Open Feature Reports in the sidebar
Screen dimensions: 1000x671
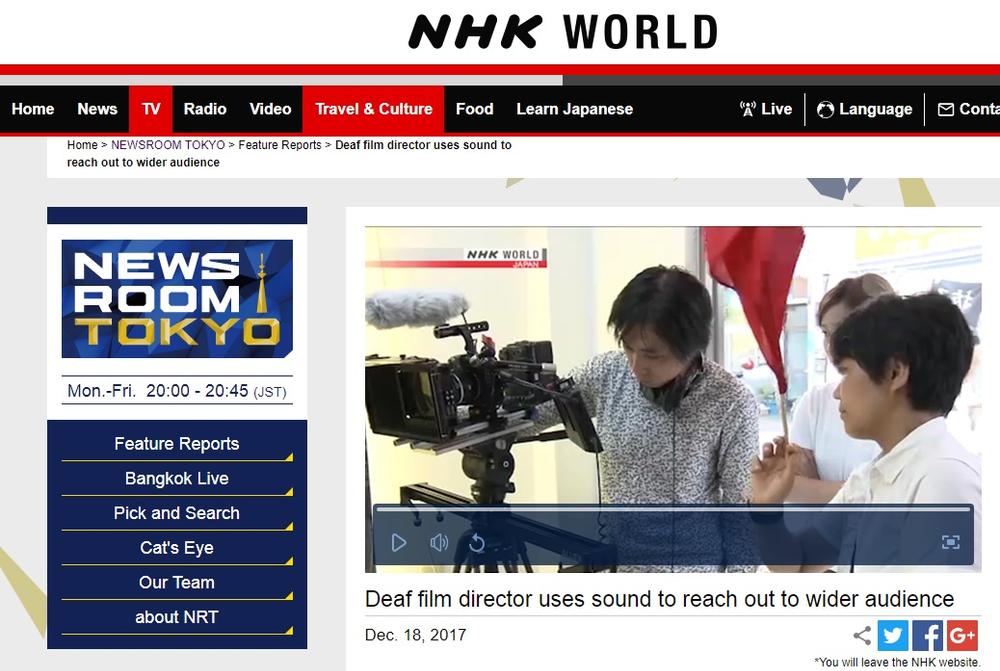coord(177,444)
